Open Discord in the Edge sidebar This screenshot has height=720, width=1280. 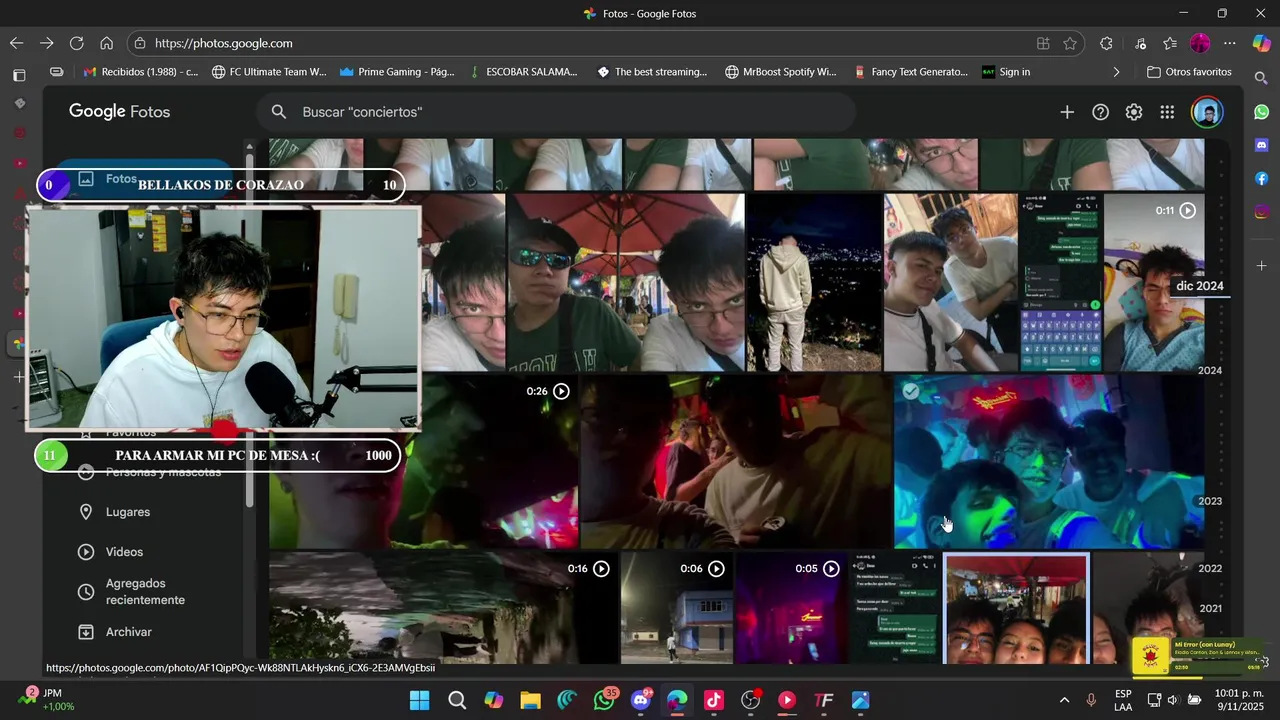(1261, 145)
